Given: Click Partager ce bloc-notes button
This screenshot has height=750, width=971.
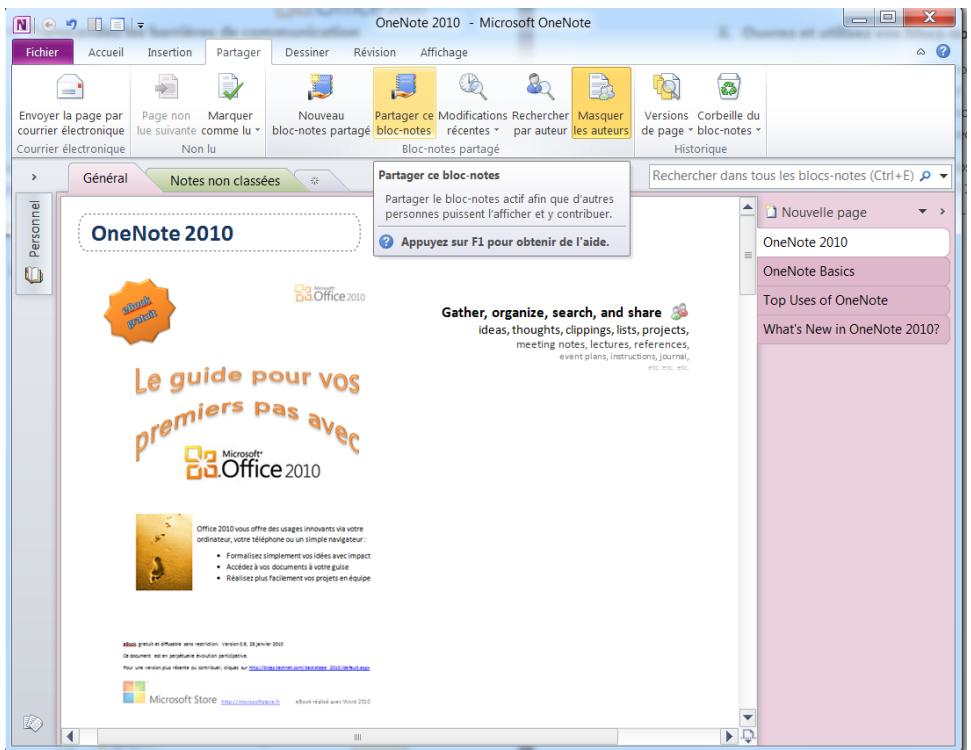Looking at the screenshot, I should [x=404, y=103].
